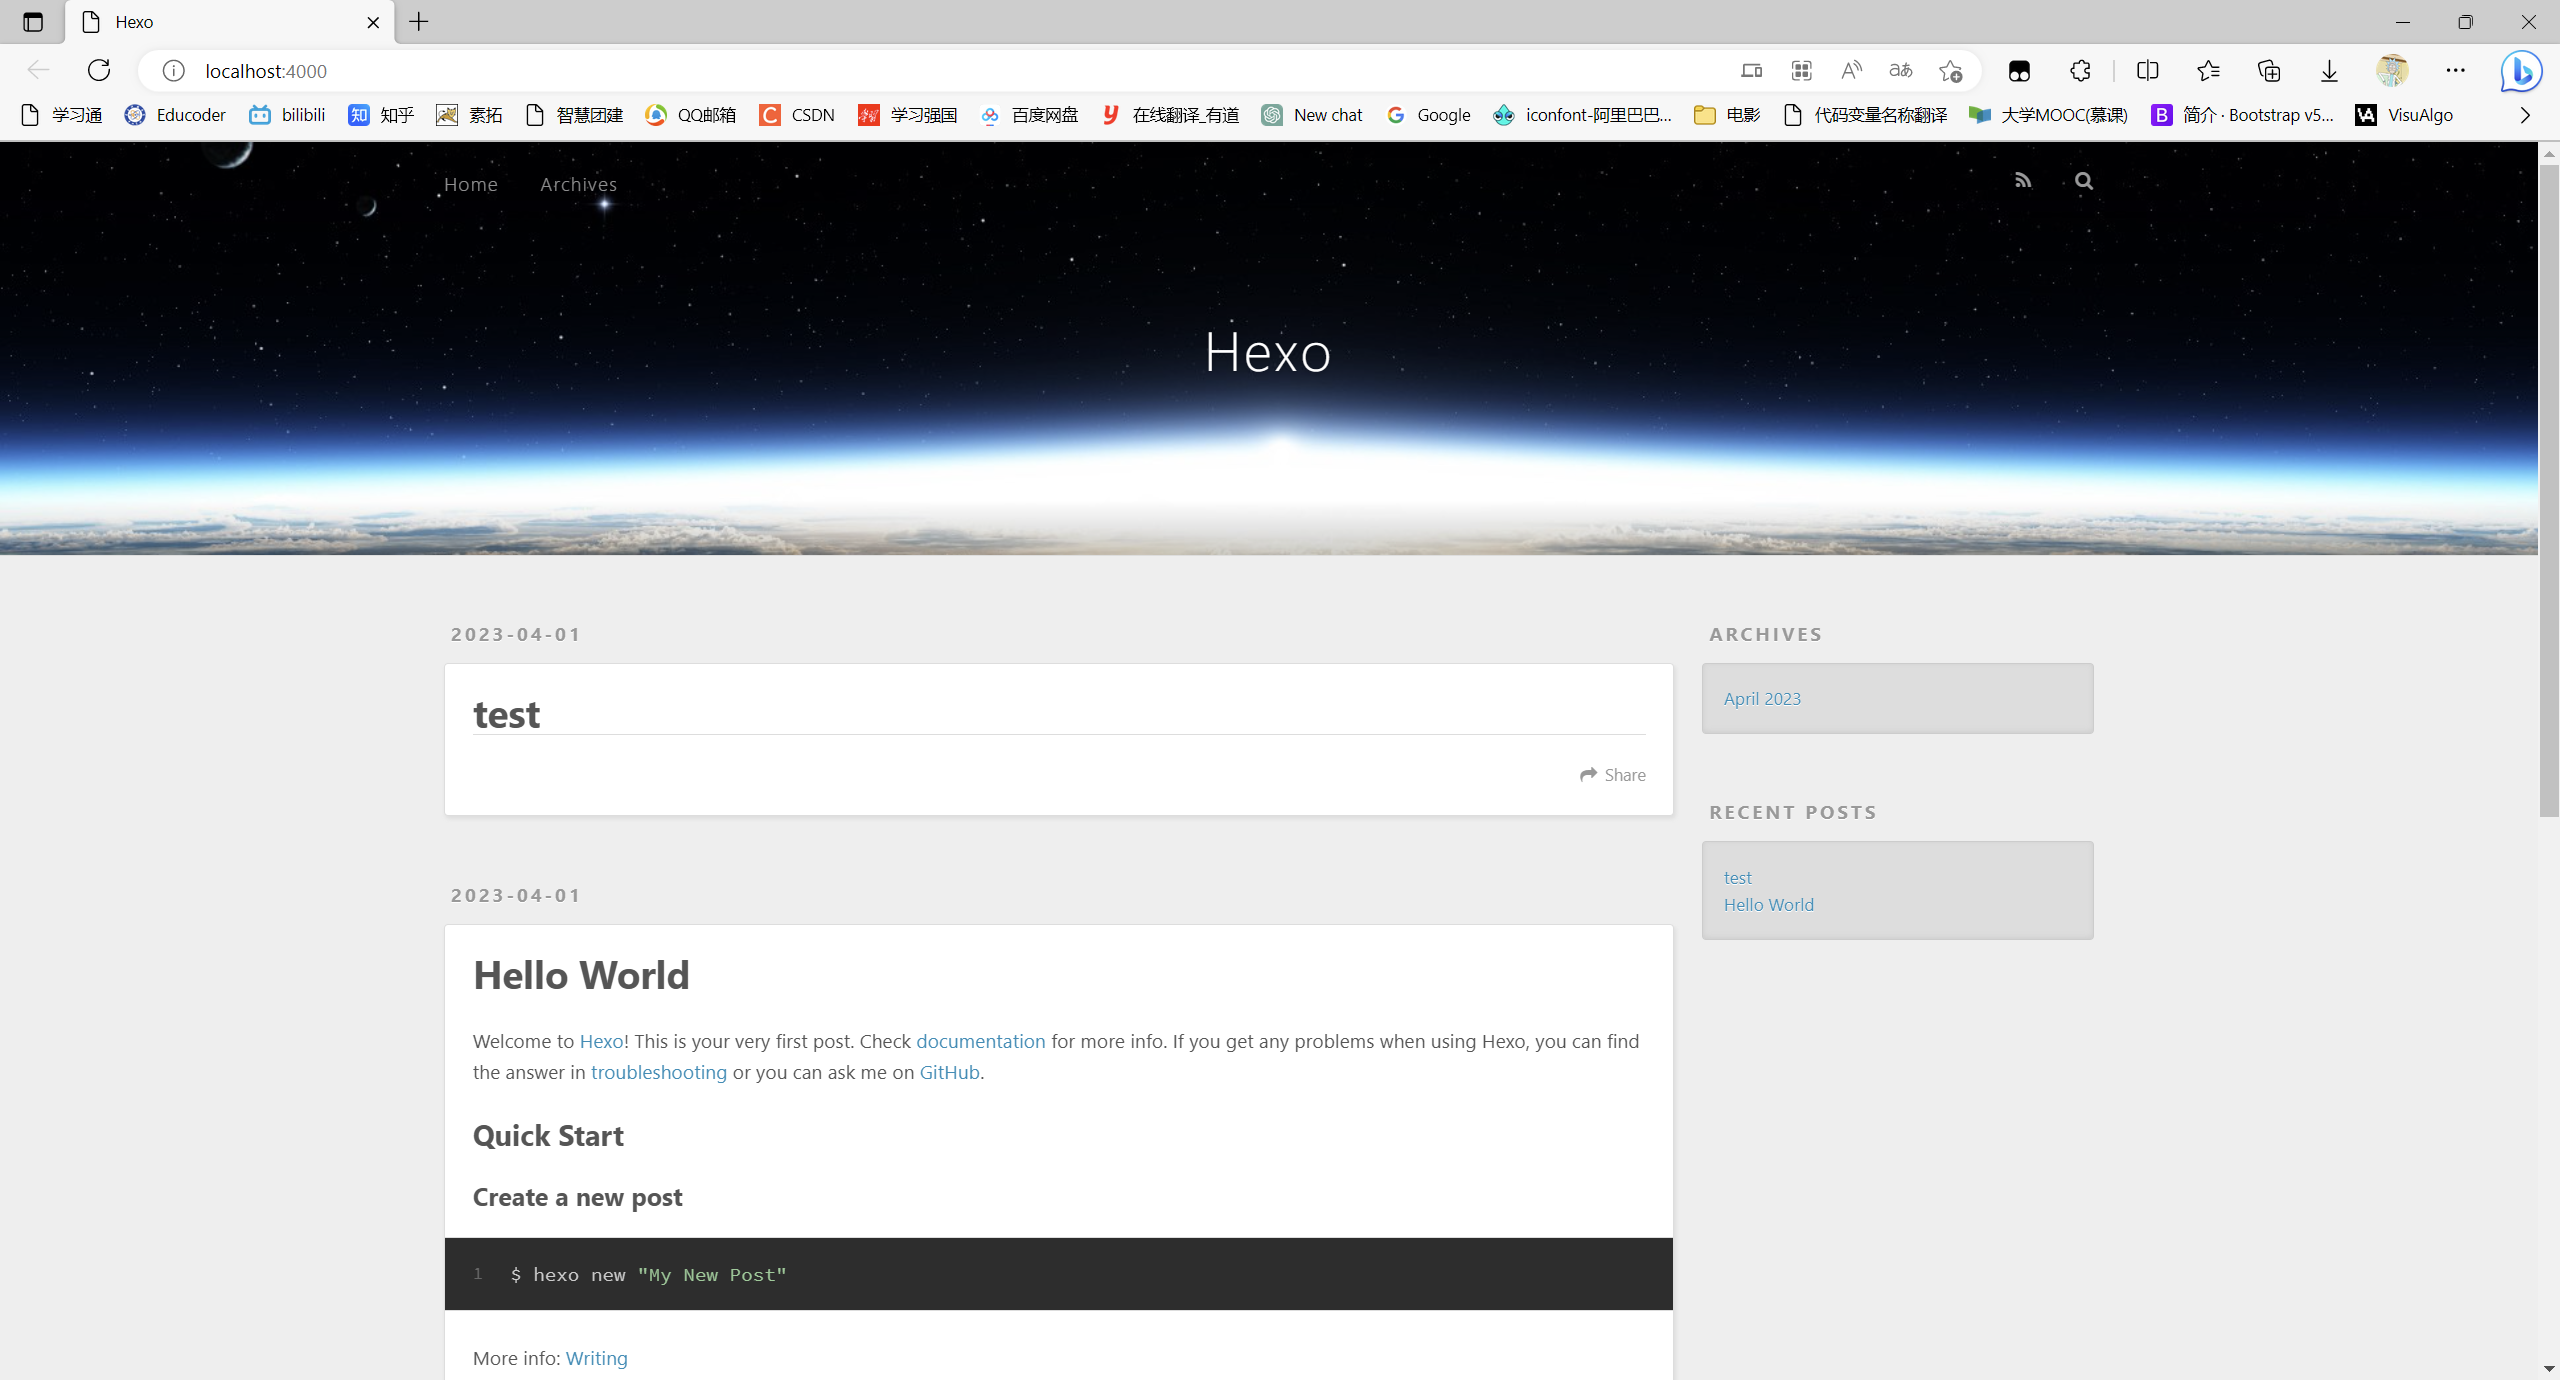This screenshot has width=2560, height=1380.
Task: Go to Home in site navigation
Action: pos(470,184)
